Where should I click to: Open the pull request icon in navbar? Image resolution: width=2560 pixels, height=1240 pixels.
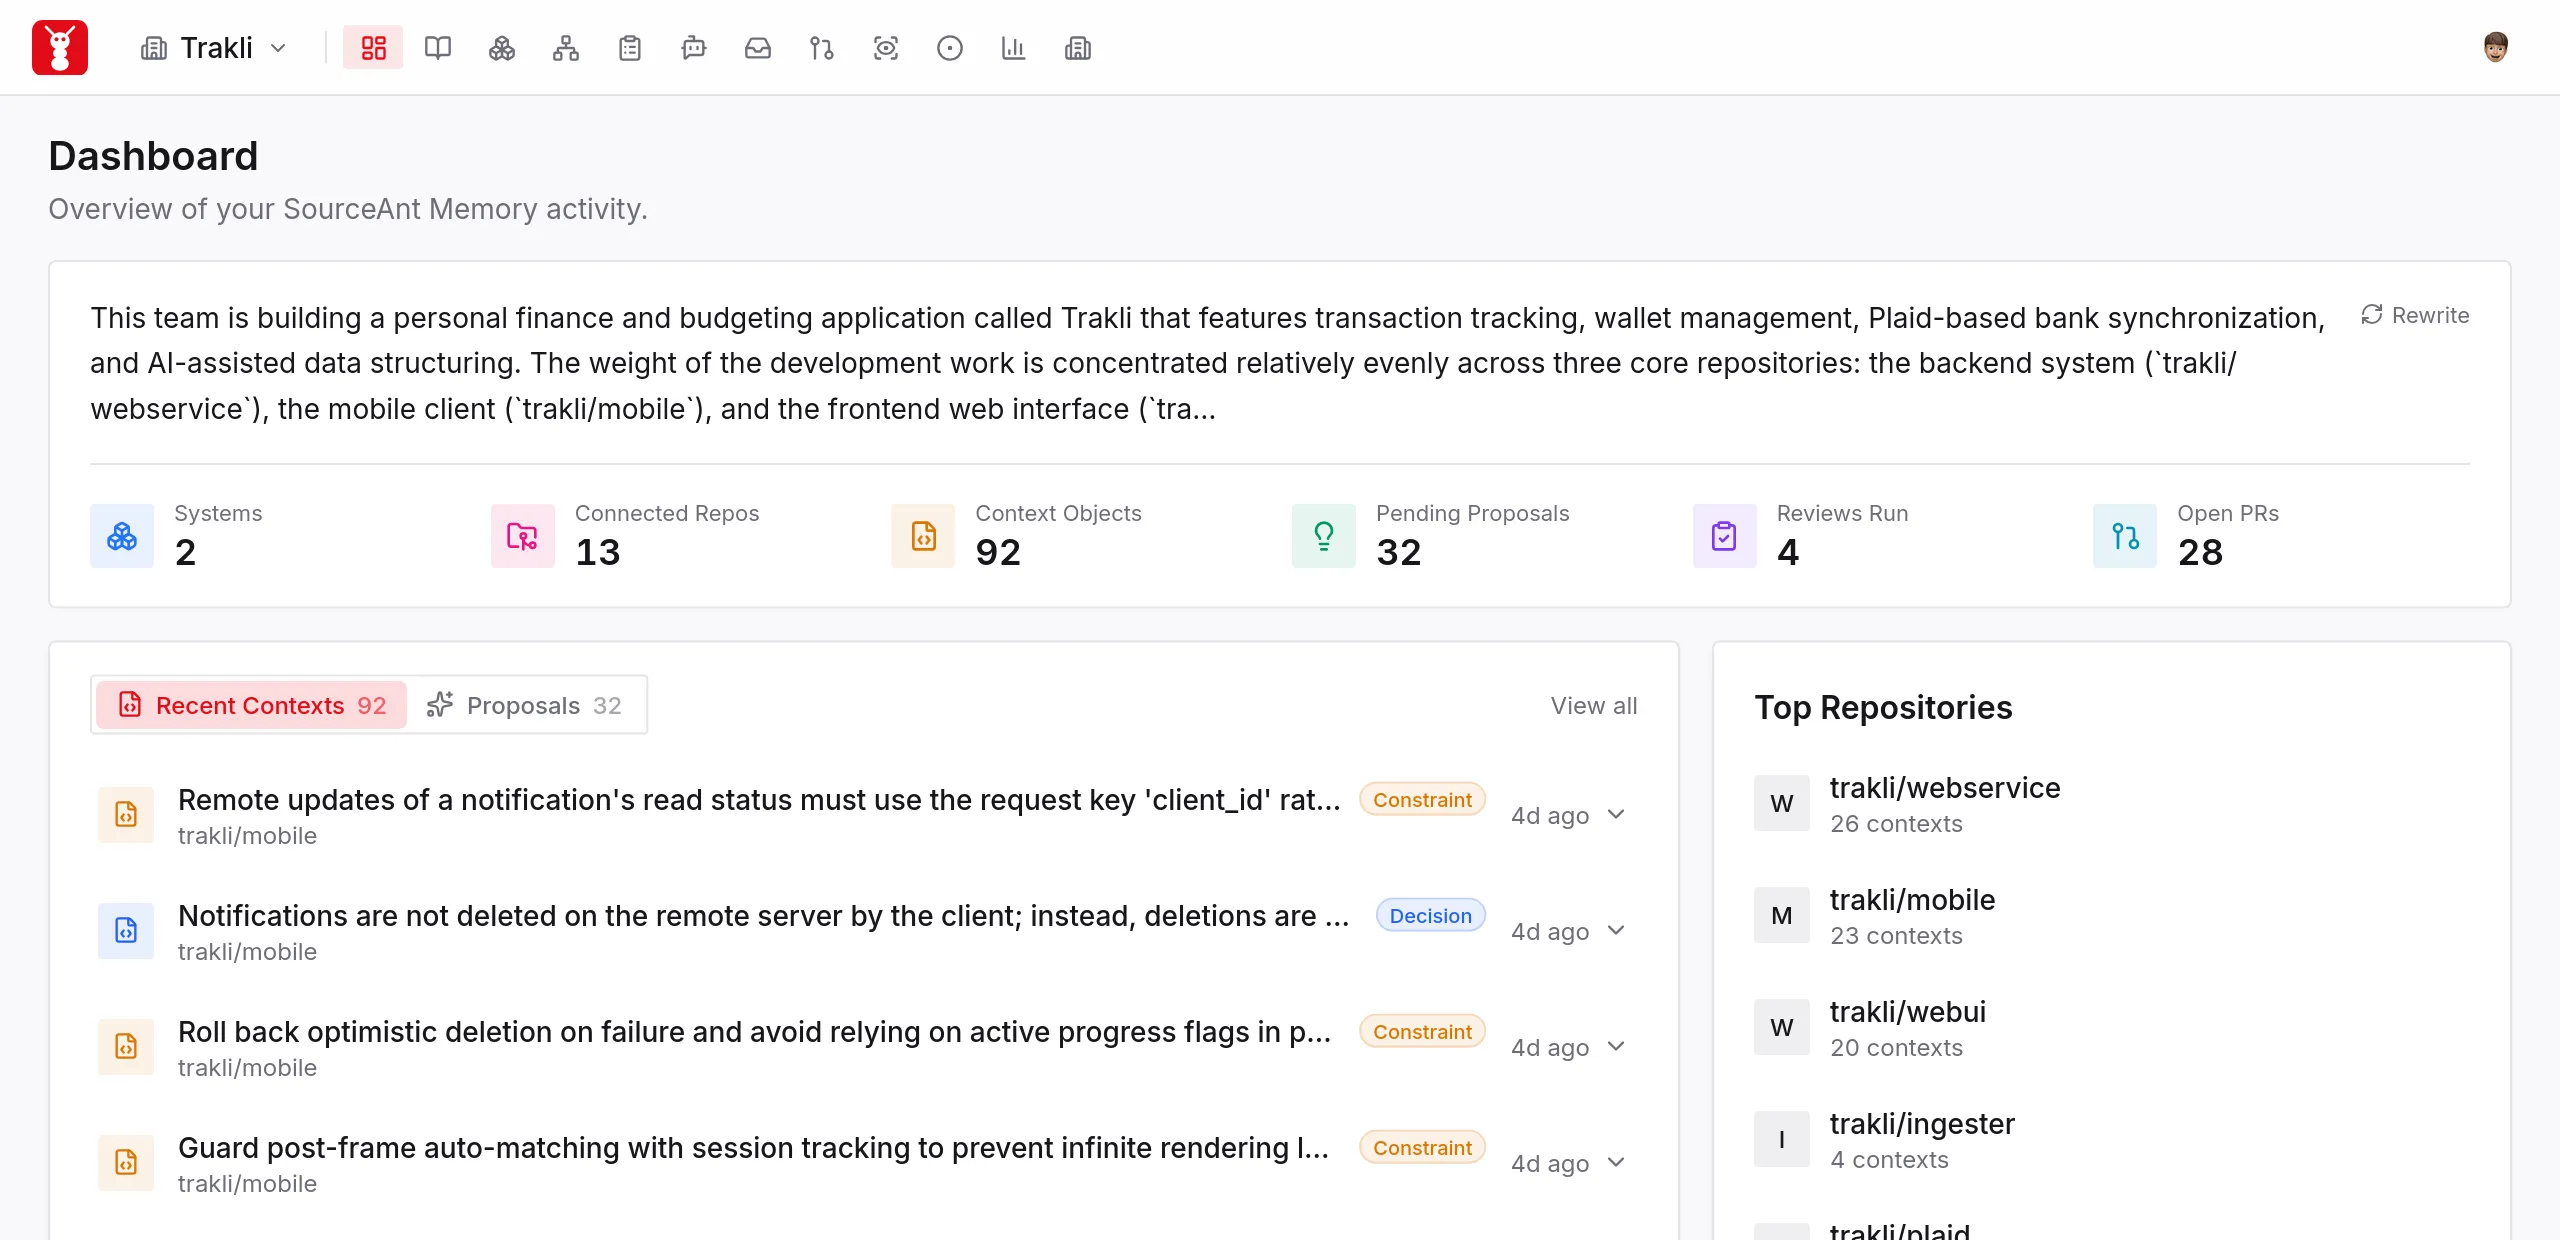(821, 48)
